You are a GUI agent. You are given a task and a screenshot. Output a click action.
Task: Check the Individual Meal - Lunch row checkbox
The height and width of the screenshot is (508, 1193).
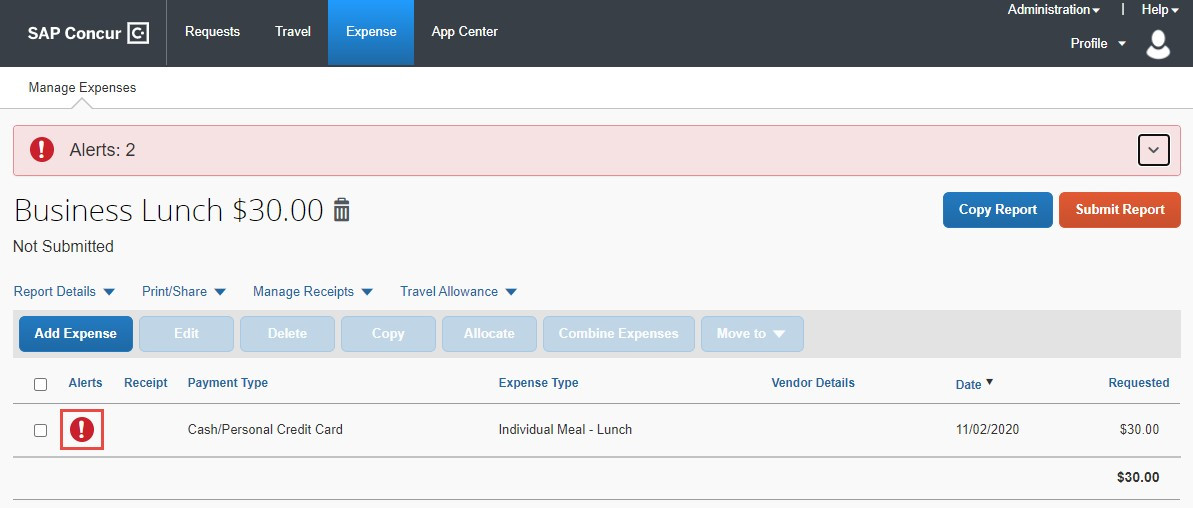pos(40,430)
